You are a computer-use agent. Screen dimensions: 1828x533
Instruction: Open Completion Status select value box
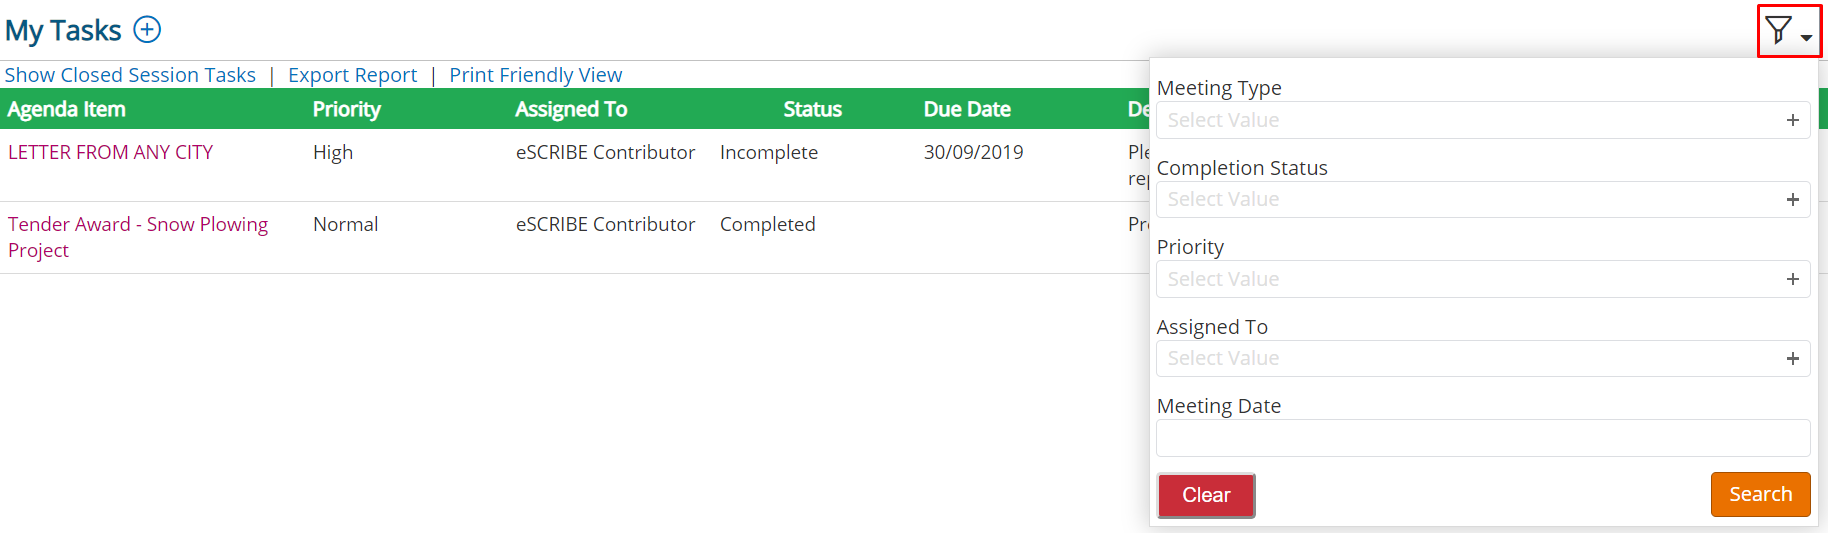point(1483,199)
